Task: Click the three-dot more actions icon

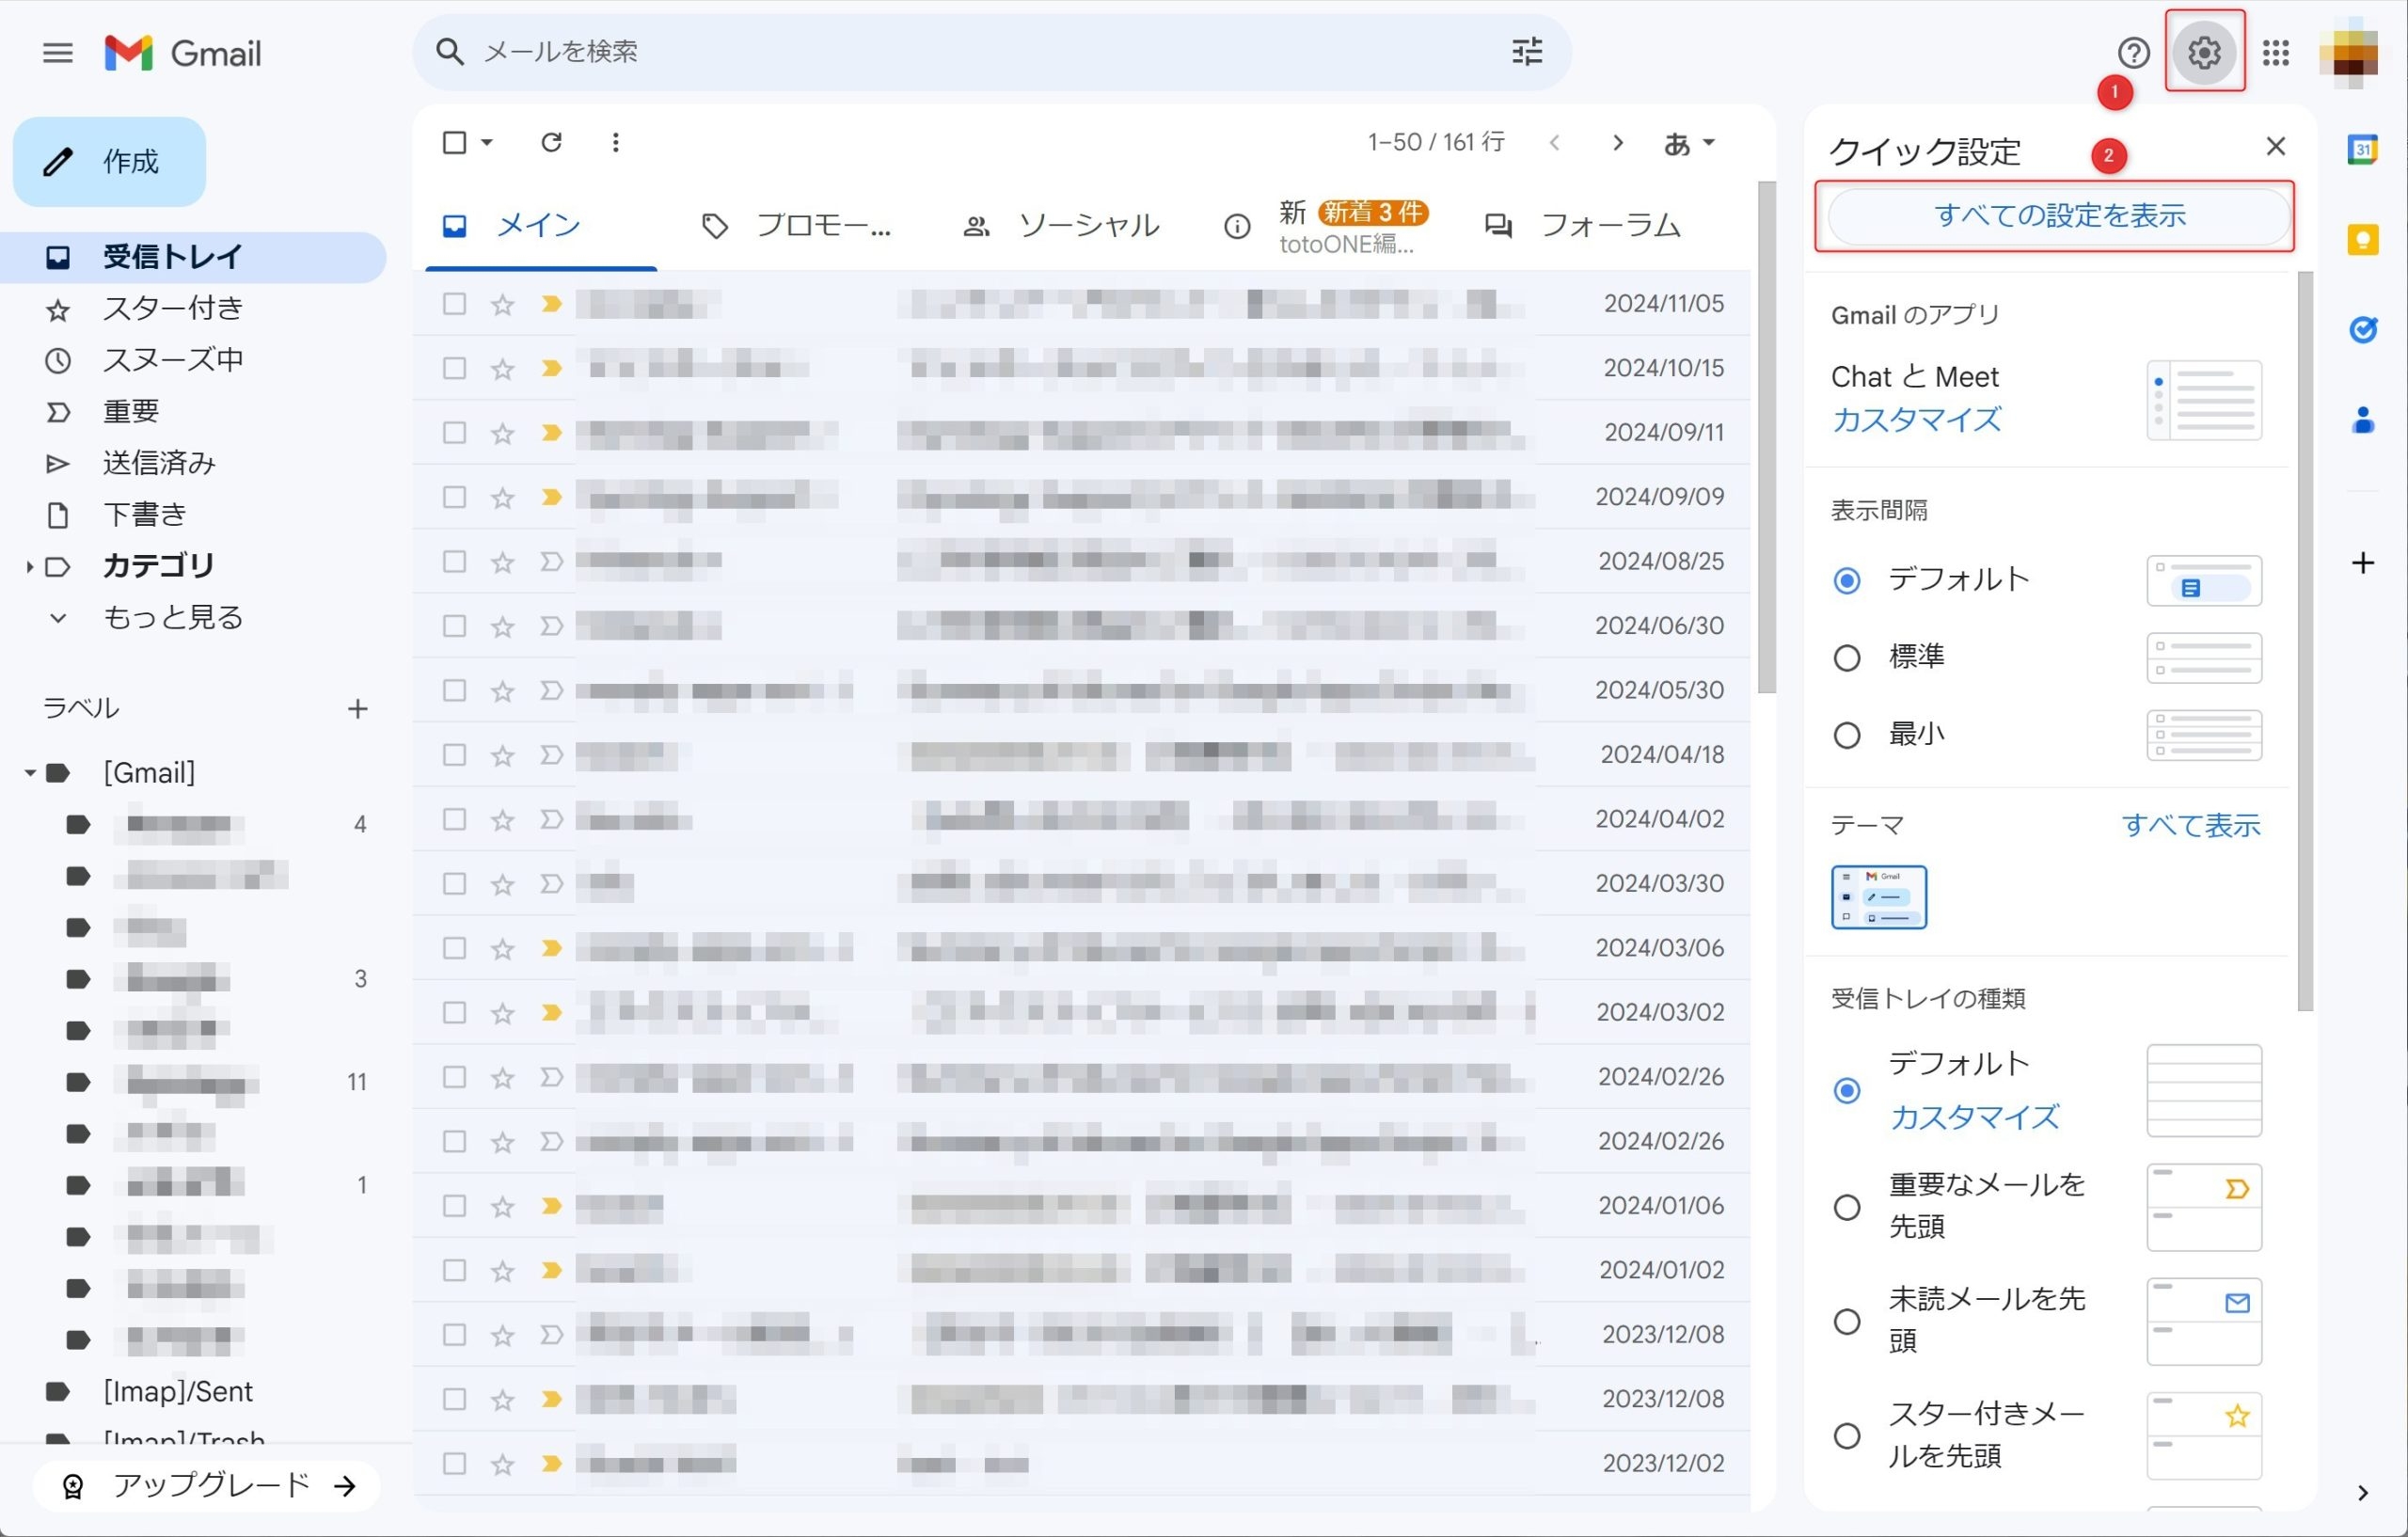Action: 615,142
